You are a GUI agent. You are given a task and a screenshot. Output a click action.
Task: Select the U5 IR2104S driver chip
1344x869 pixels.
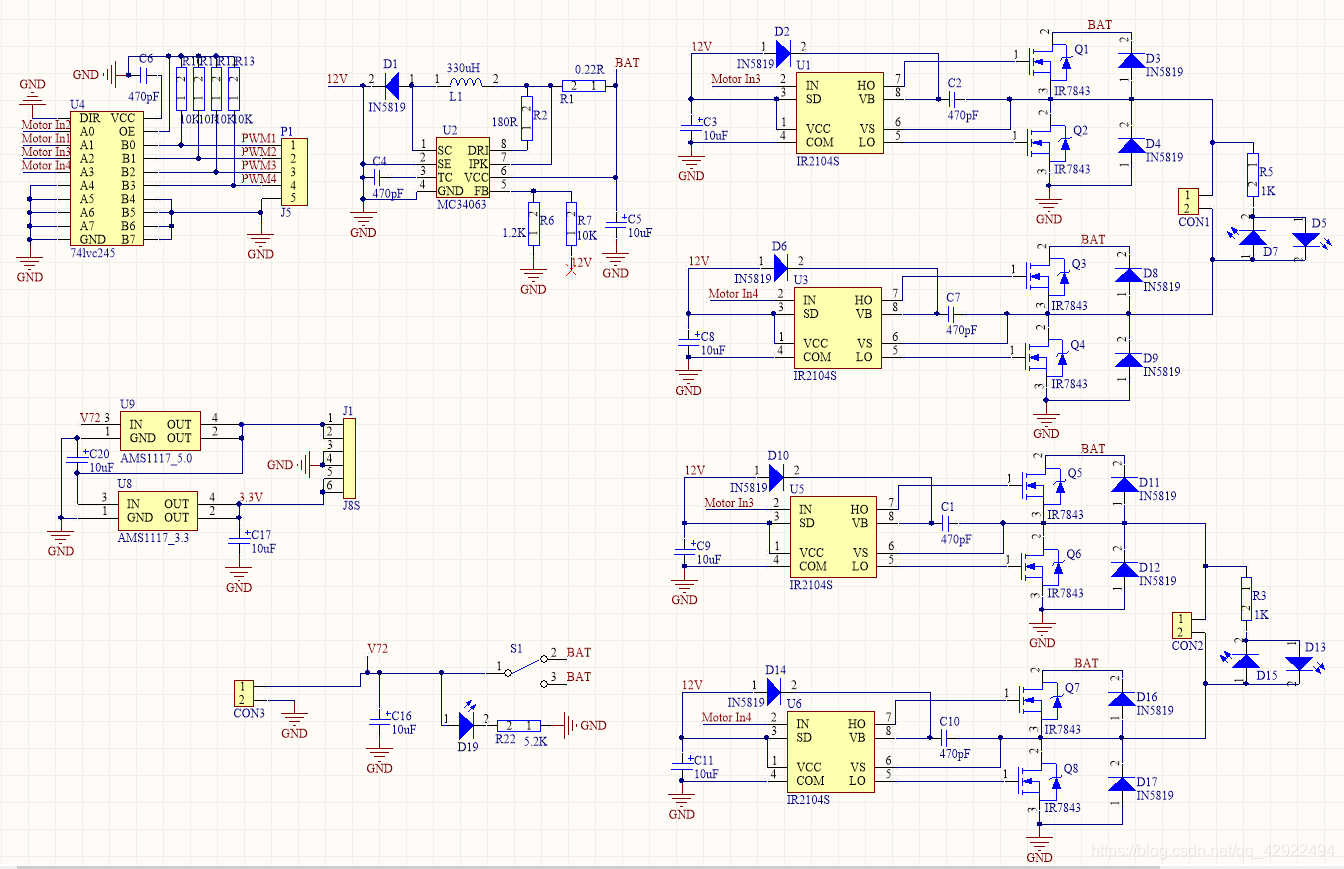point(834,537)
